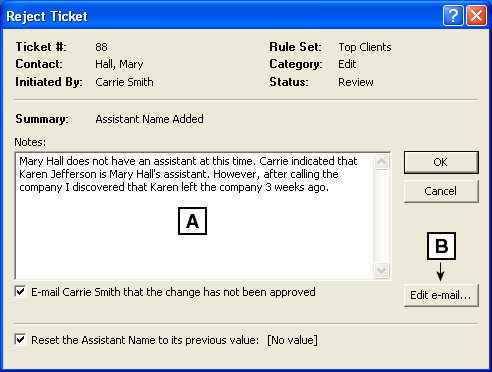Click the [No value] previous value text
Screen dimensions: 492x372
(x=292, y=340)
